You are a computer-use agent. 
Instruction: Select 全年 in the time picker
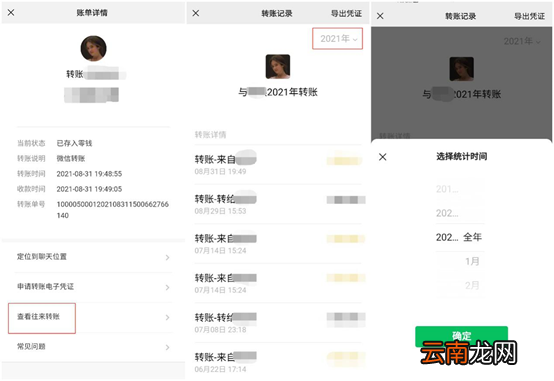click(x=472, y=237)
